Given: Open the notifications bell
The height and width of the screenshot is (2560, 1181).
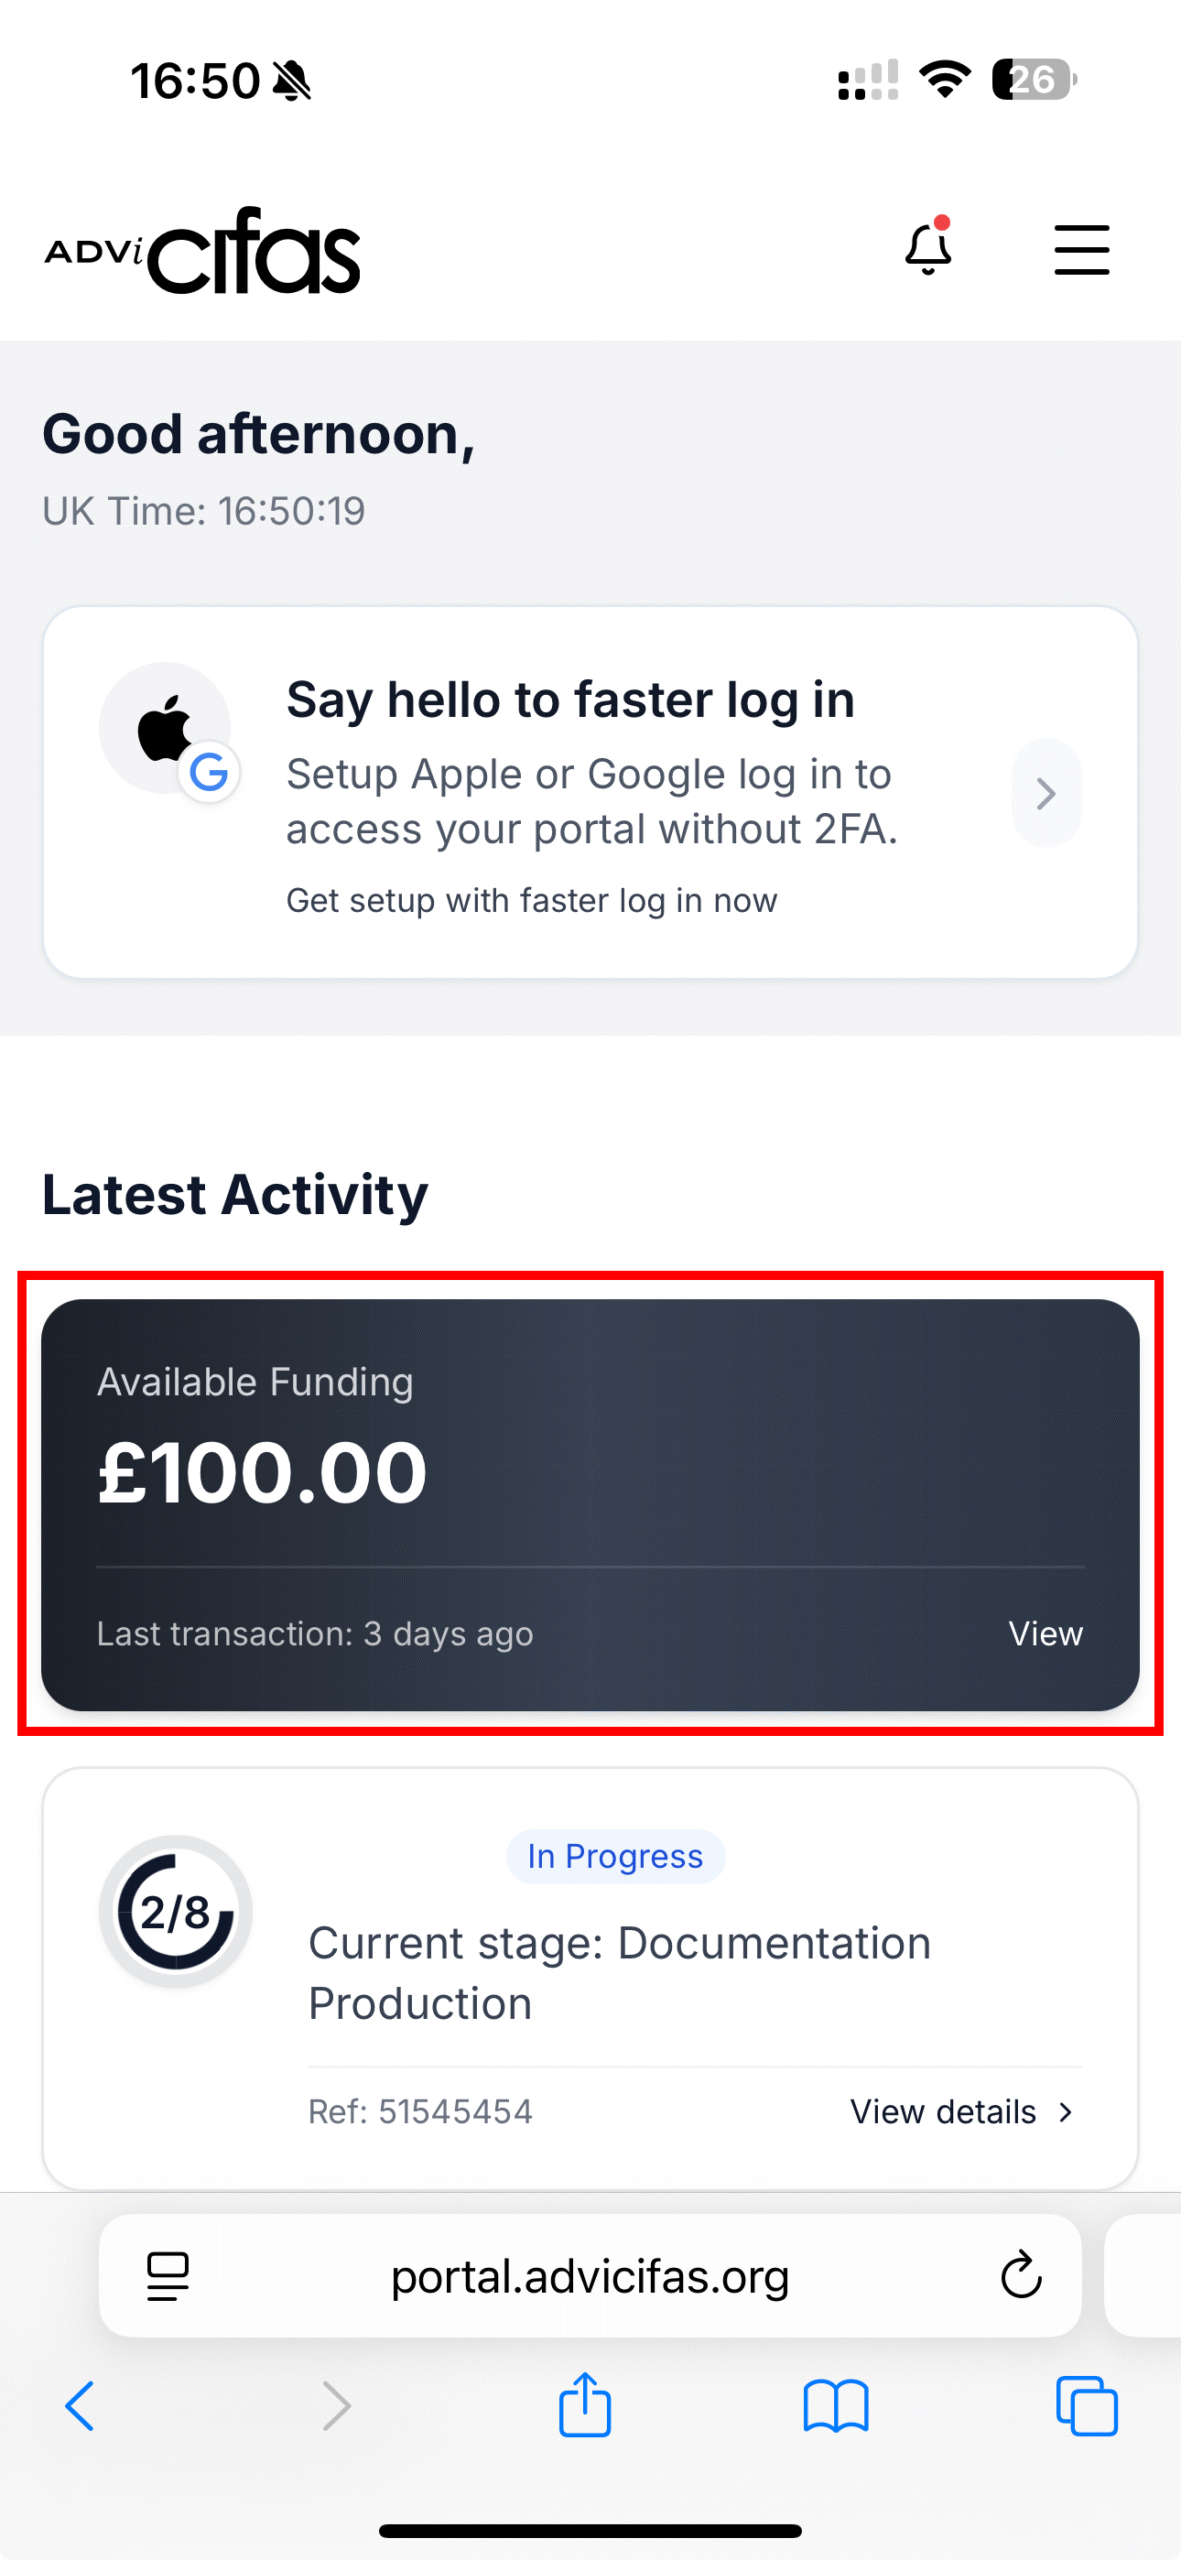Looking at the screenshot, I should 928,248.
